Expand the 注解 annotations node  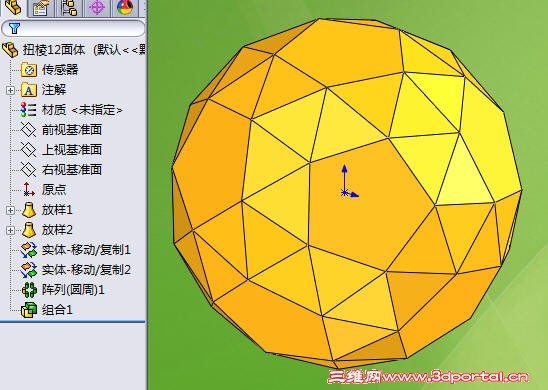pyautogui.click(x=10, y=90)
